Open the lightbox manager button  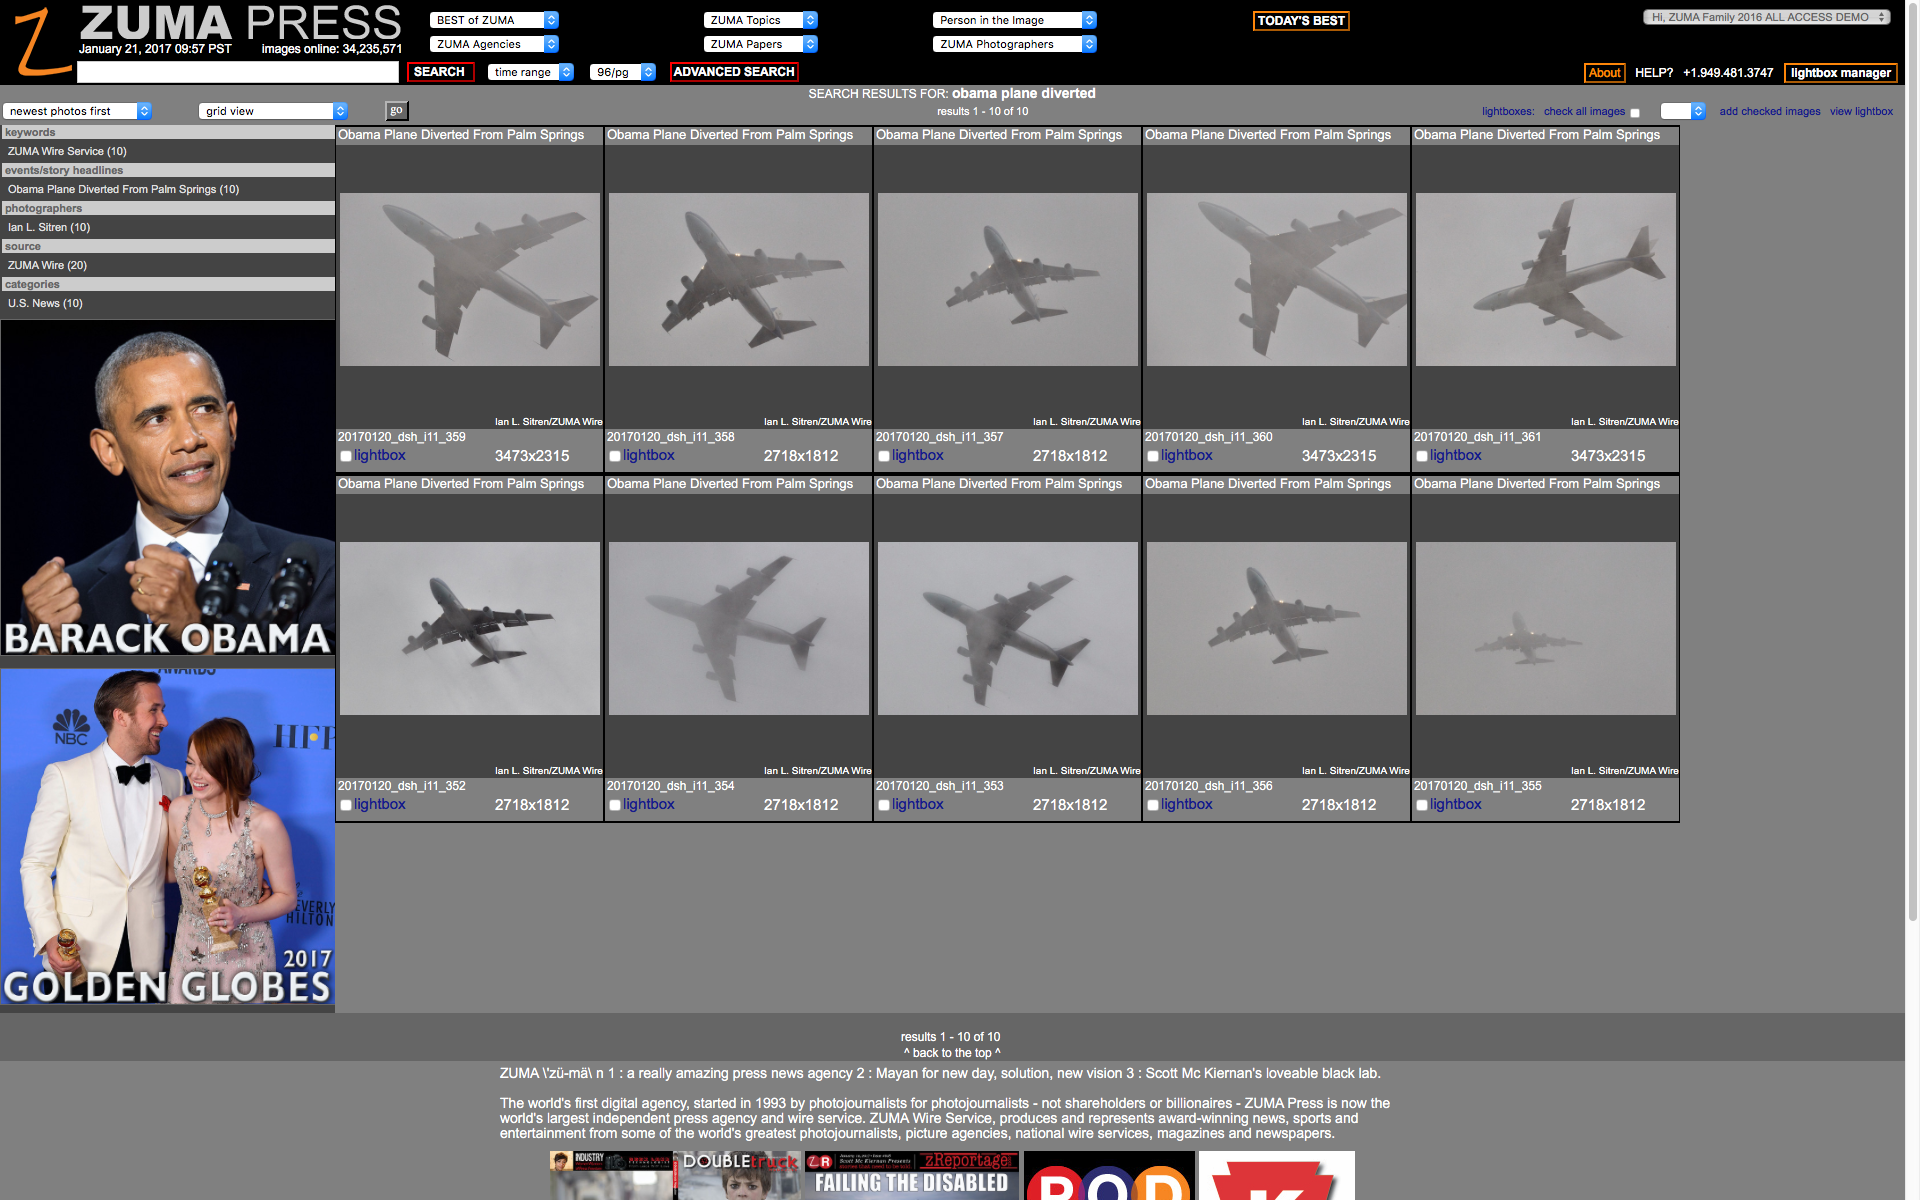click(x=1840, y=73)
